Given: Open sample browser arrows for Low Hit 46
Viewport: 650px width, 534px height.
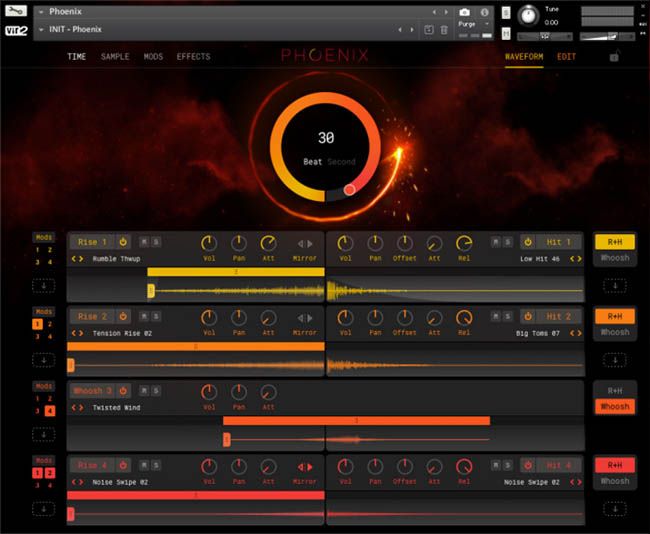Looking at the screenshot, I should pos(575,259).
